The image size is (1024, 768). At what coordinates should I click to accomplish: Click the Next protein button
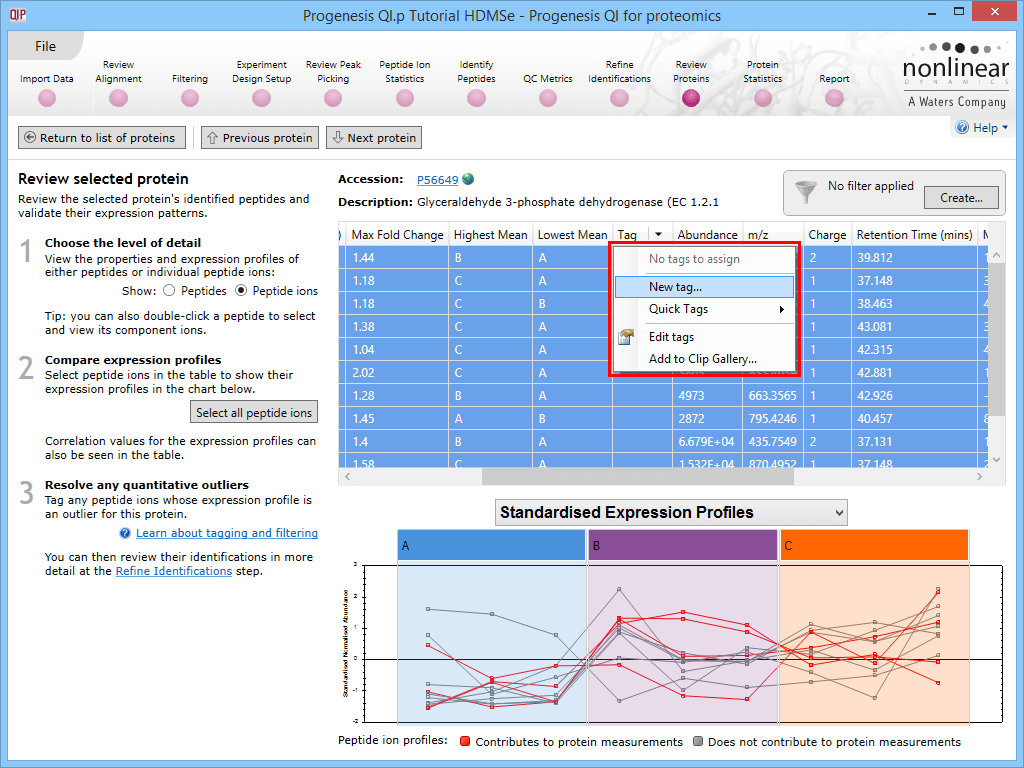pos(374,138)
